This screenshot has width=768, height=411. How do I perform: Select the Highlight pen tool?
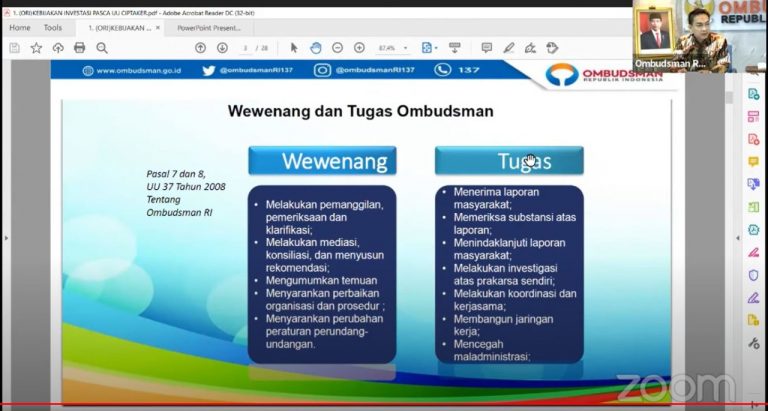(x=509, y=48)
